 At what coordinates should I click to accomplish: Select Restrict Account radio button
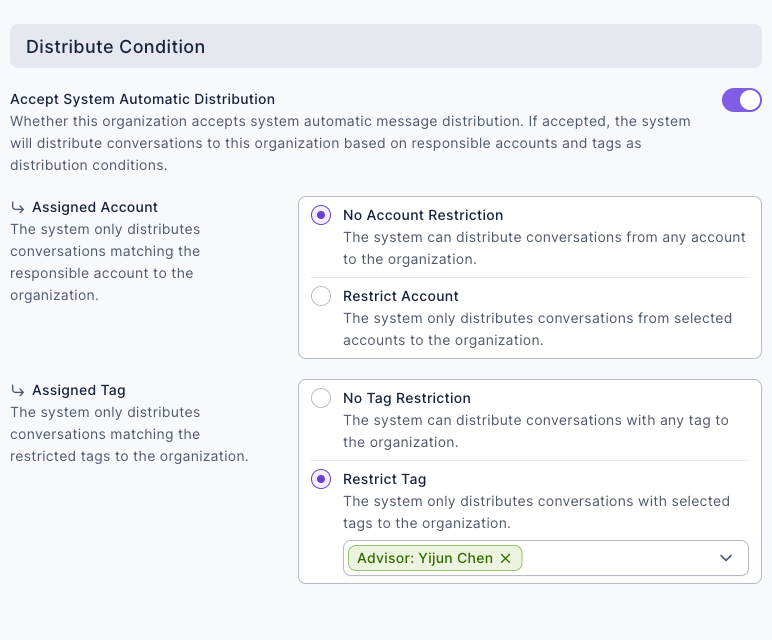tap(321, 296)
